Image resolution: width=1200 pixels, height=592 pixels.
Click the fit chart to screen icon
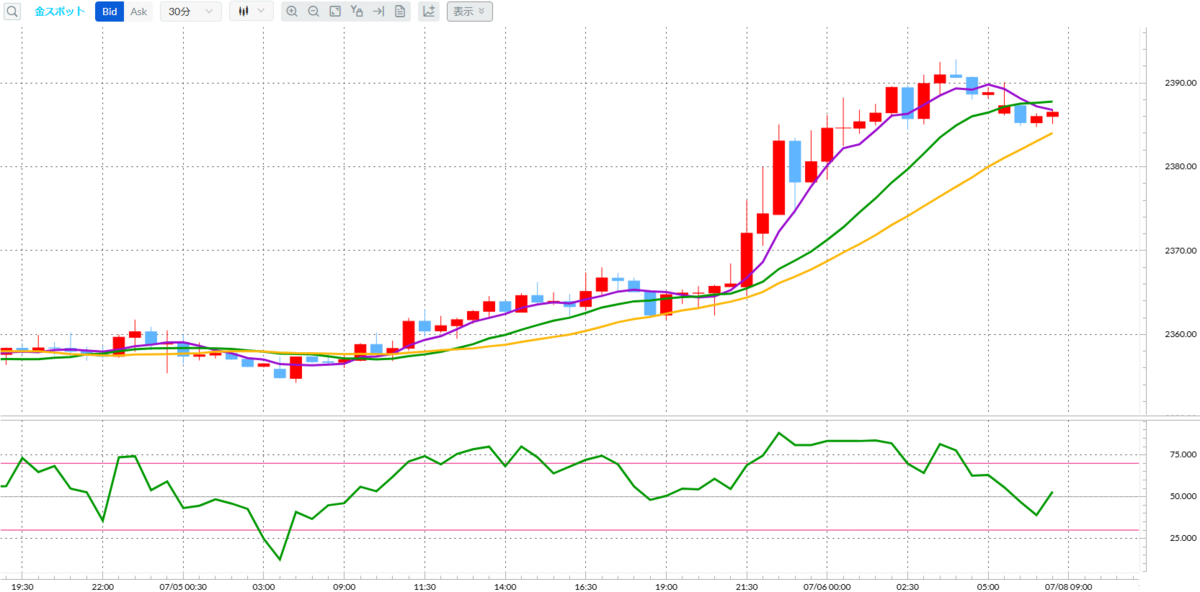click(x=335, y=12)
